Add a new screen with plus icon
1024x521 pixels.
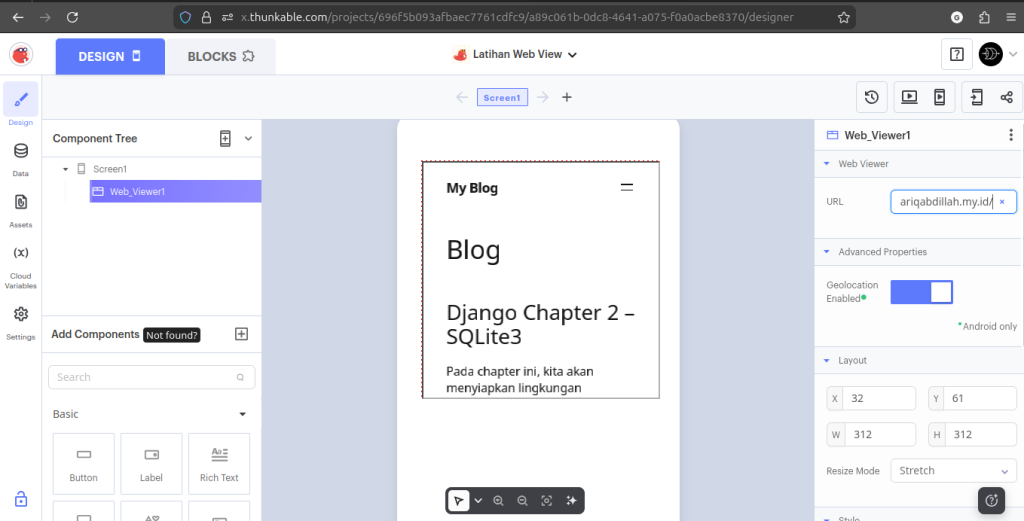pyautogui.click(x=567, y=97)
